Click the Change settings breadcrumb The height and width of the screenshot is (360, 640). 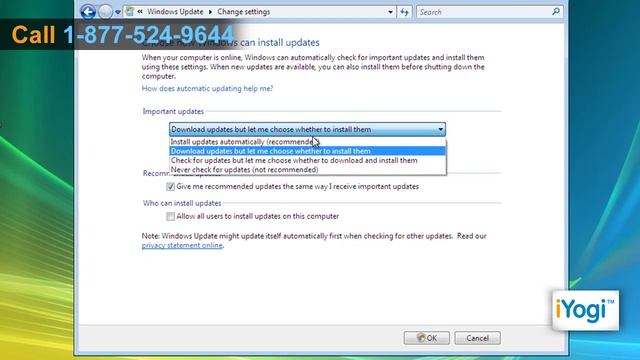(x=244, y=12)
